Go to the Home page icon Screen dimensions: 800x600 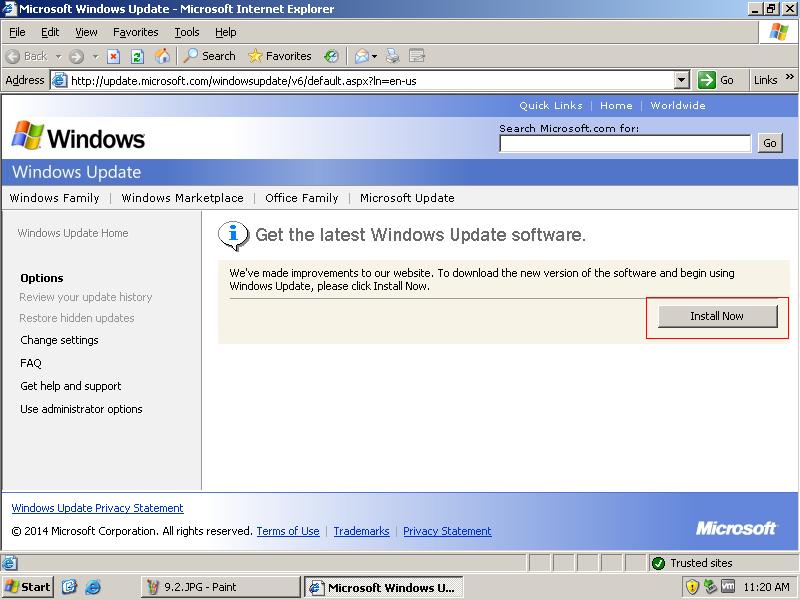tap(162, 56)
